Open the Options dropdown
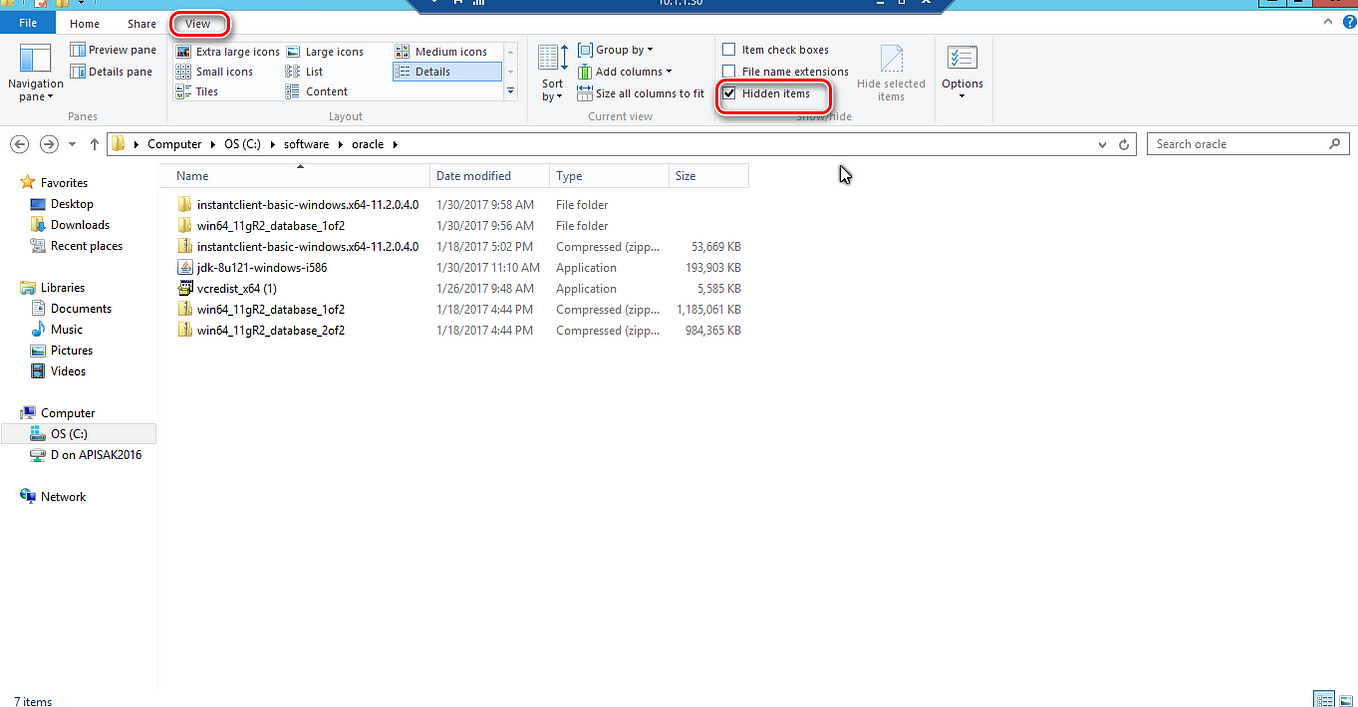Screen dimensions: 1358x707 click(962, 72)
